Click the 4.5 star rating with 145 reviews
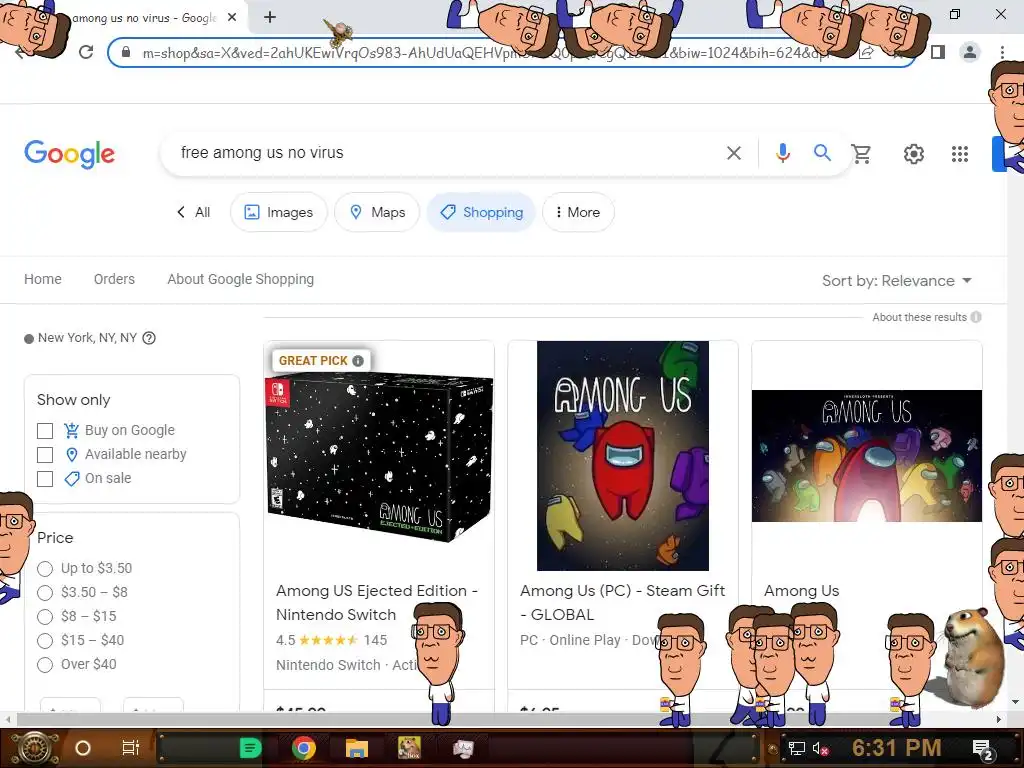The height and width of the screenshot is (768, 1024). pos(332,640)
